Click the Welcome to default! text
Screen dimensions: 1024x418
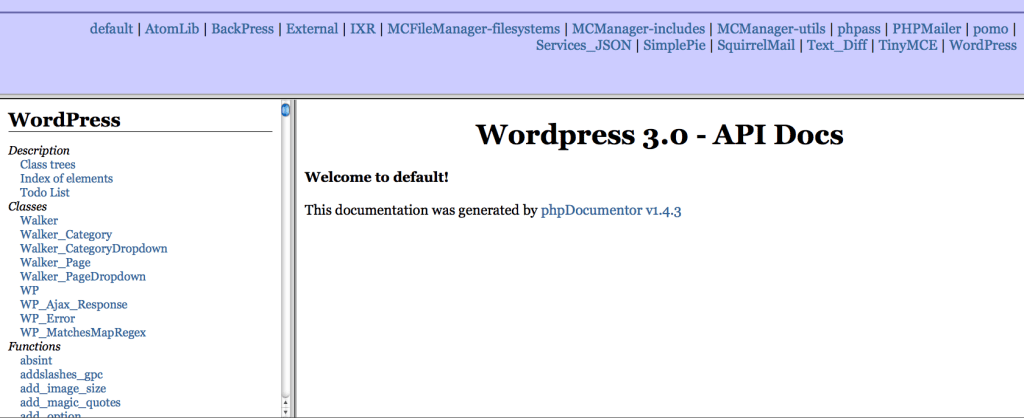[x=377, y=177]
